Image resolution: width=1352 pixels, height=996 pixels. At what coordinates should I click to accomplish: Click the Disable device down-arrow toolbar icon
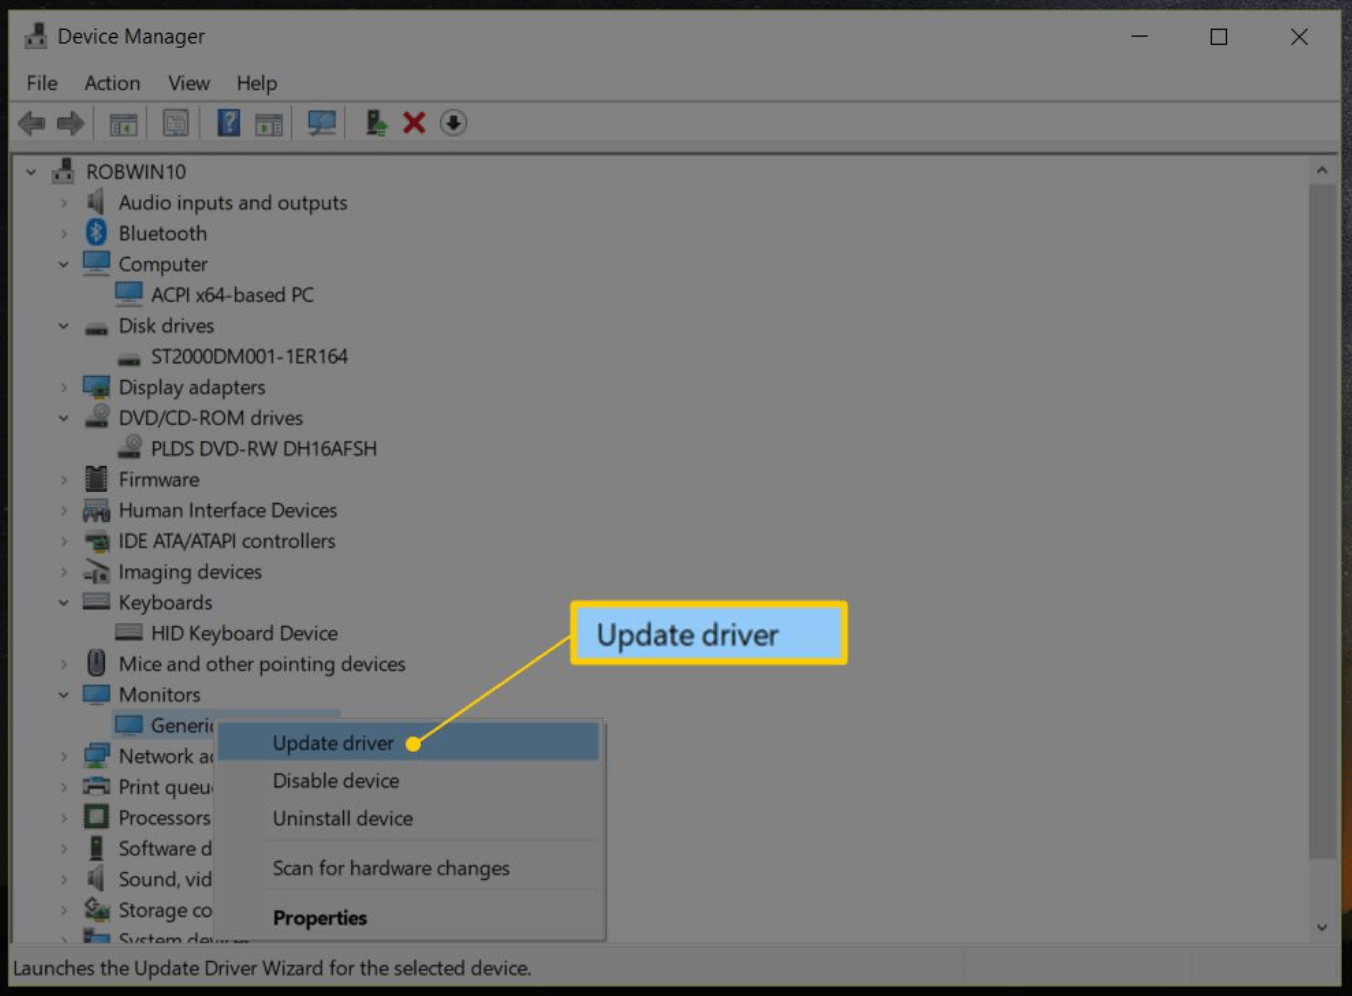click(x=453, y=122)
